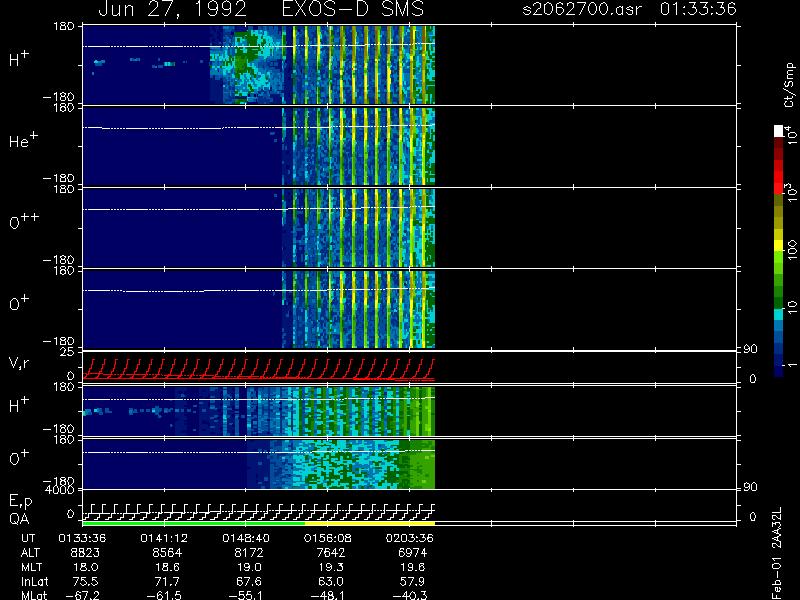Select the MLat value "-40.3"

click(409, 595)
